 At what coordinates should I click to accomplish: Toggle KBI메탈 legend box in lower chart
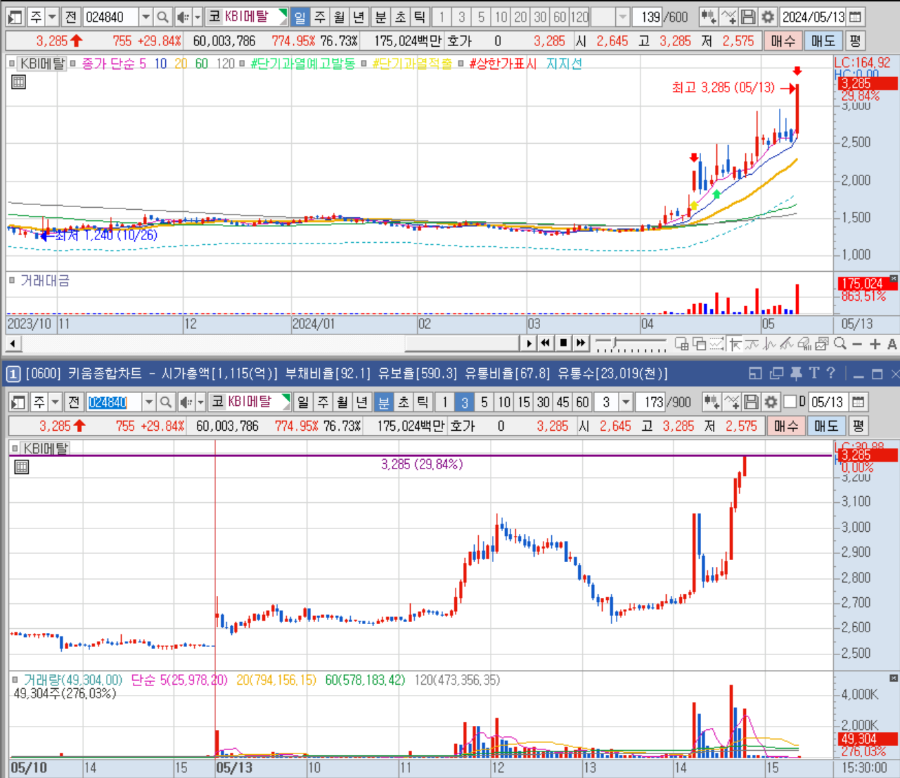tap(15, 448)
